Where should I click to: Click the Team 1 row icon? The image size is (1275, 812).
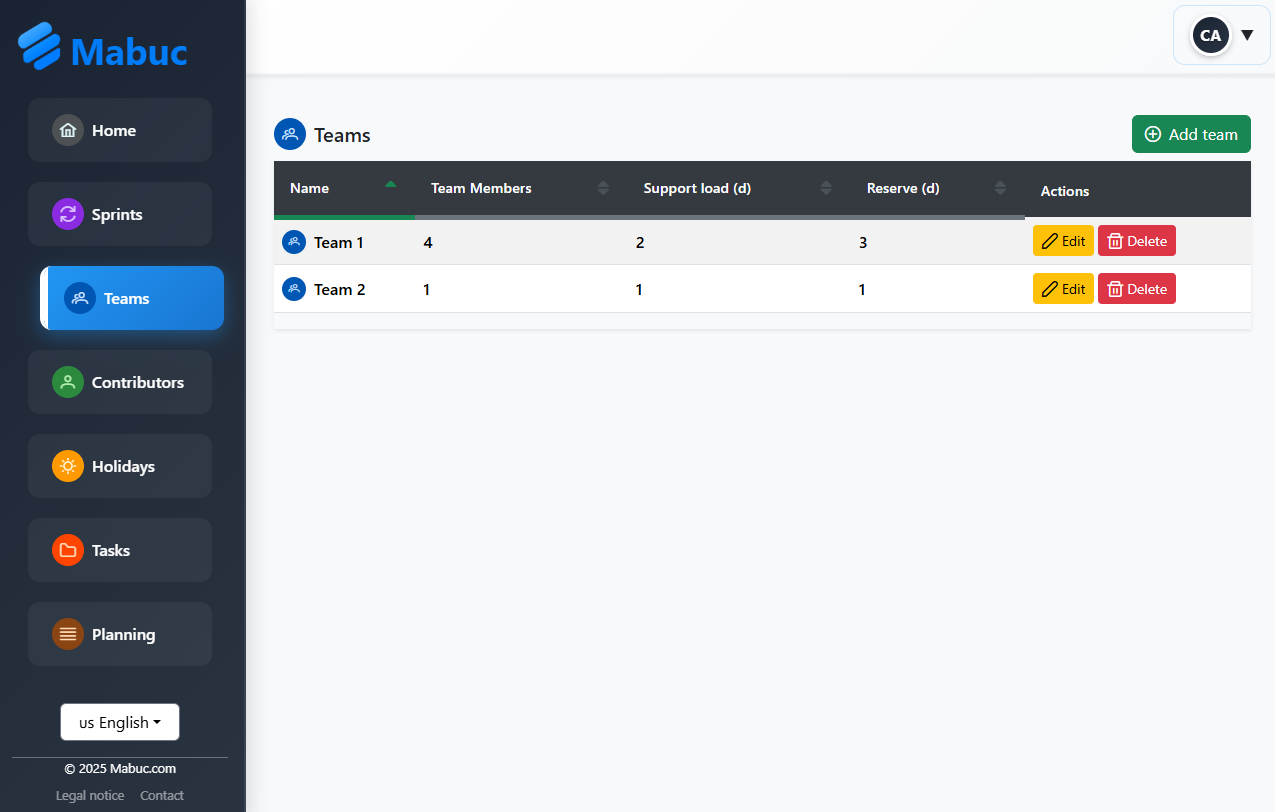tap(294, 242)
